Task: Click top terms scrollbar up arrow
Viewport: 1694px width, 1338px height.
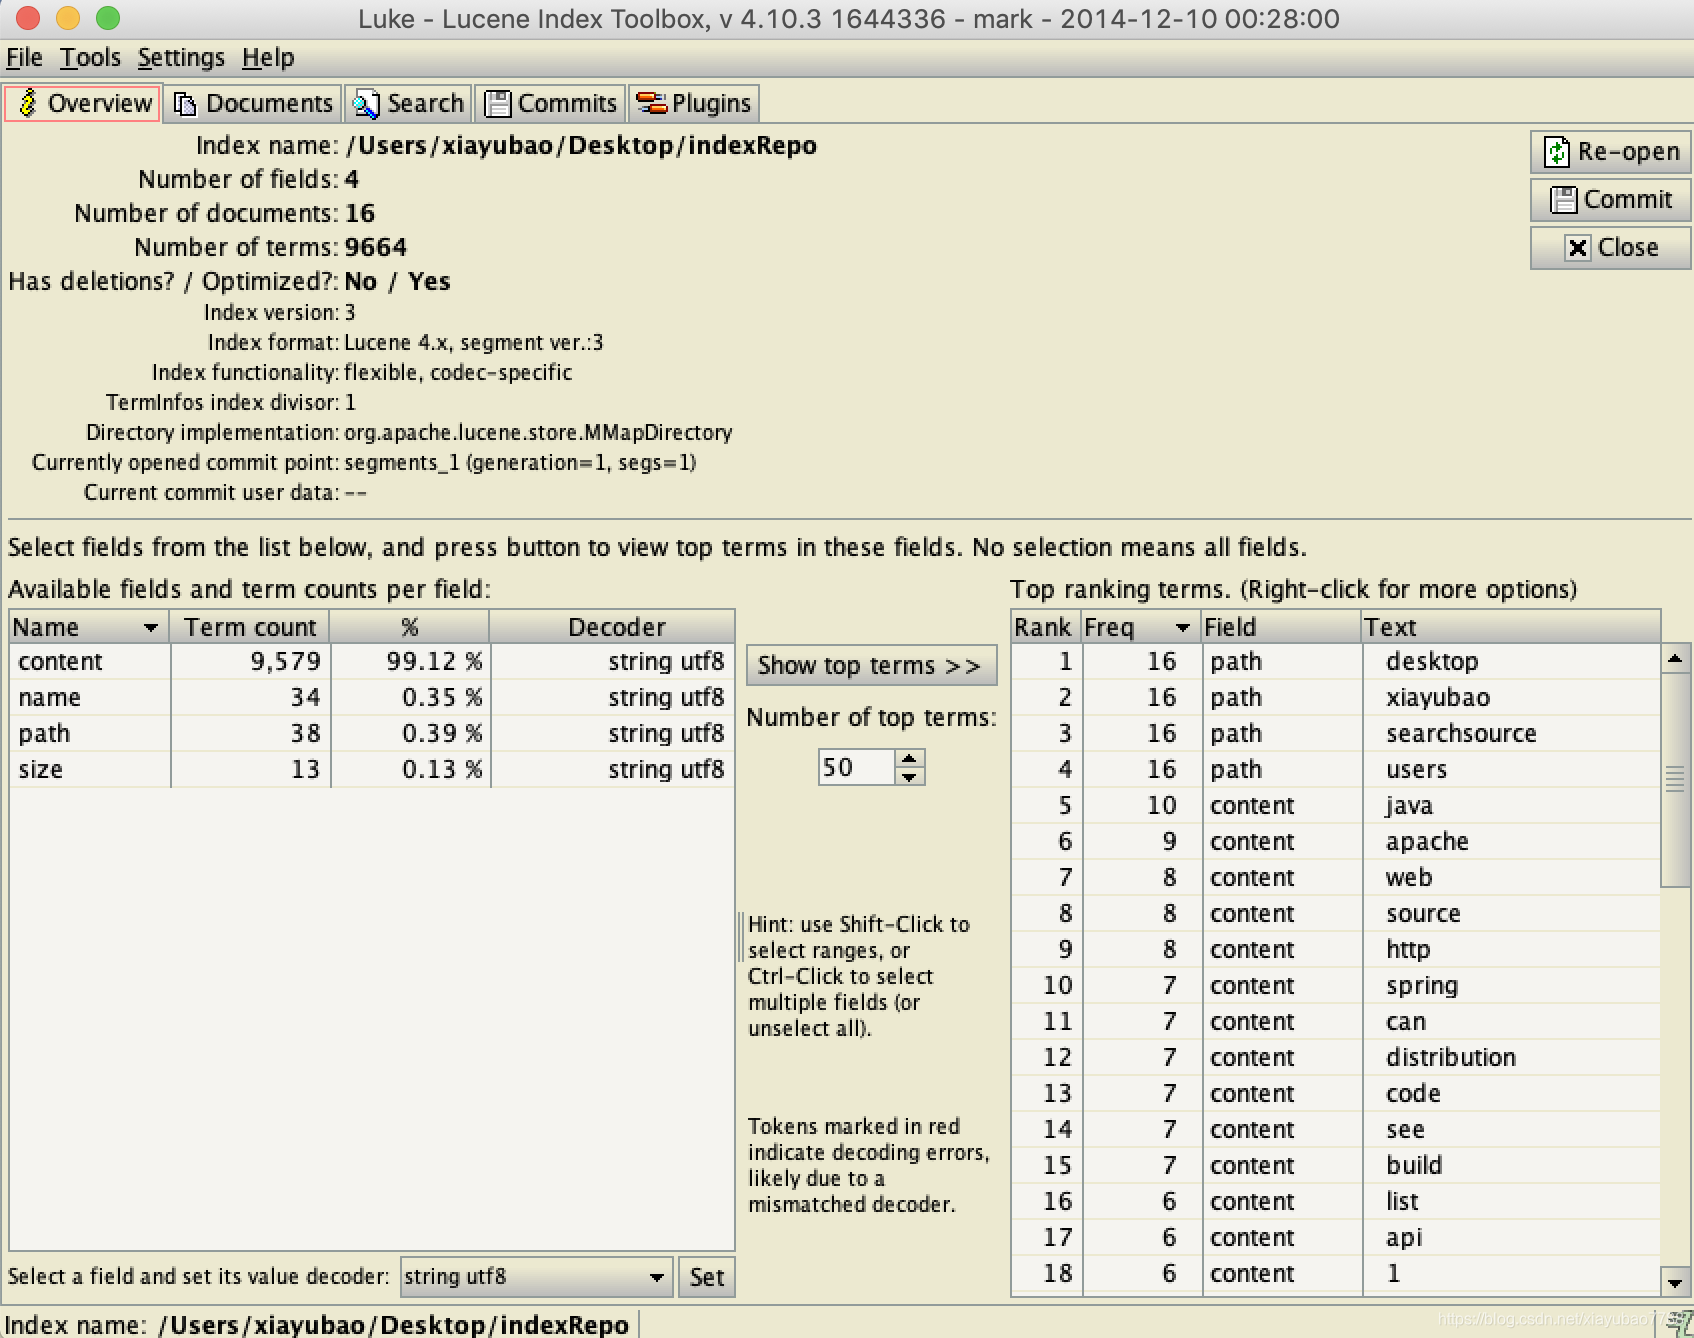Action: (x=1675, y=658)
